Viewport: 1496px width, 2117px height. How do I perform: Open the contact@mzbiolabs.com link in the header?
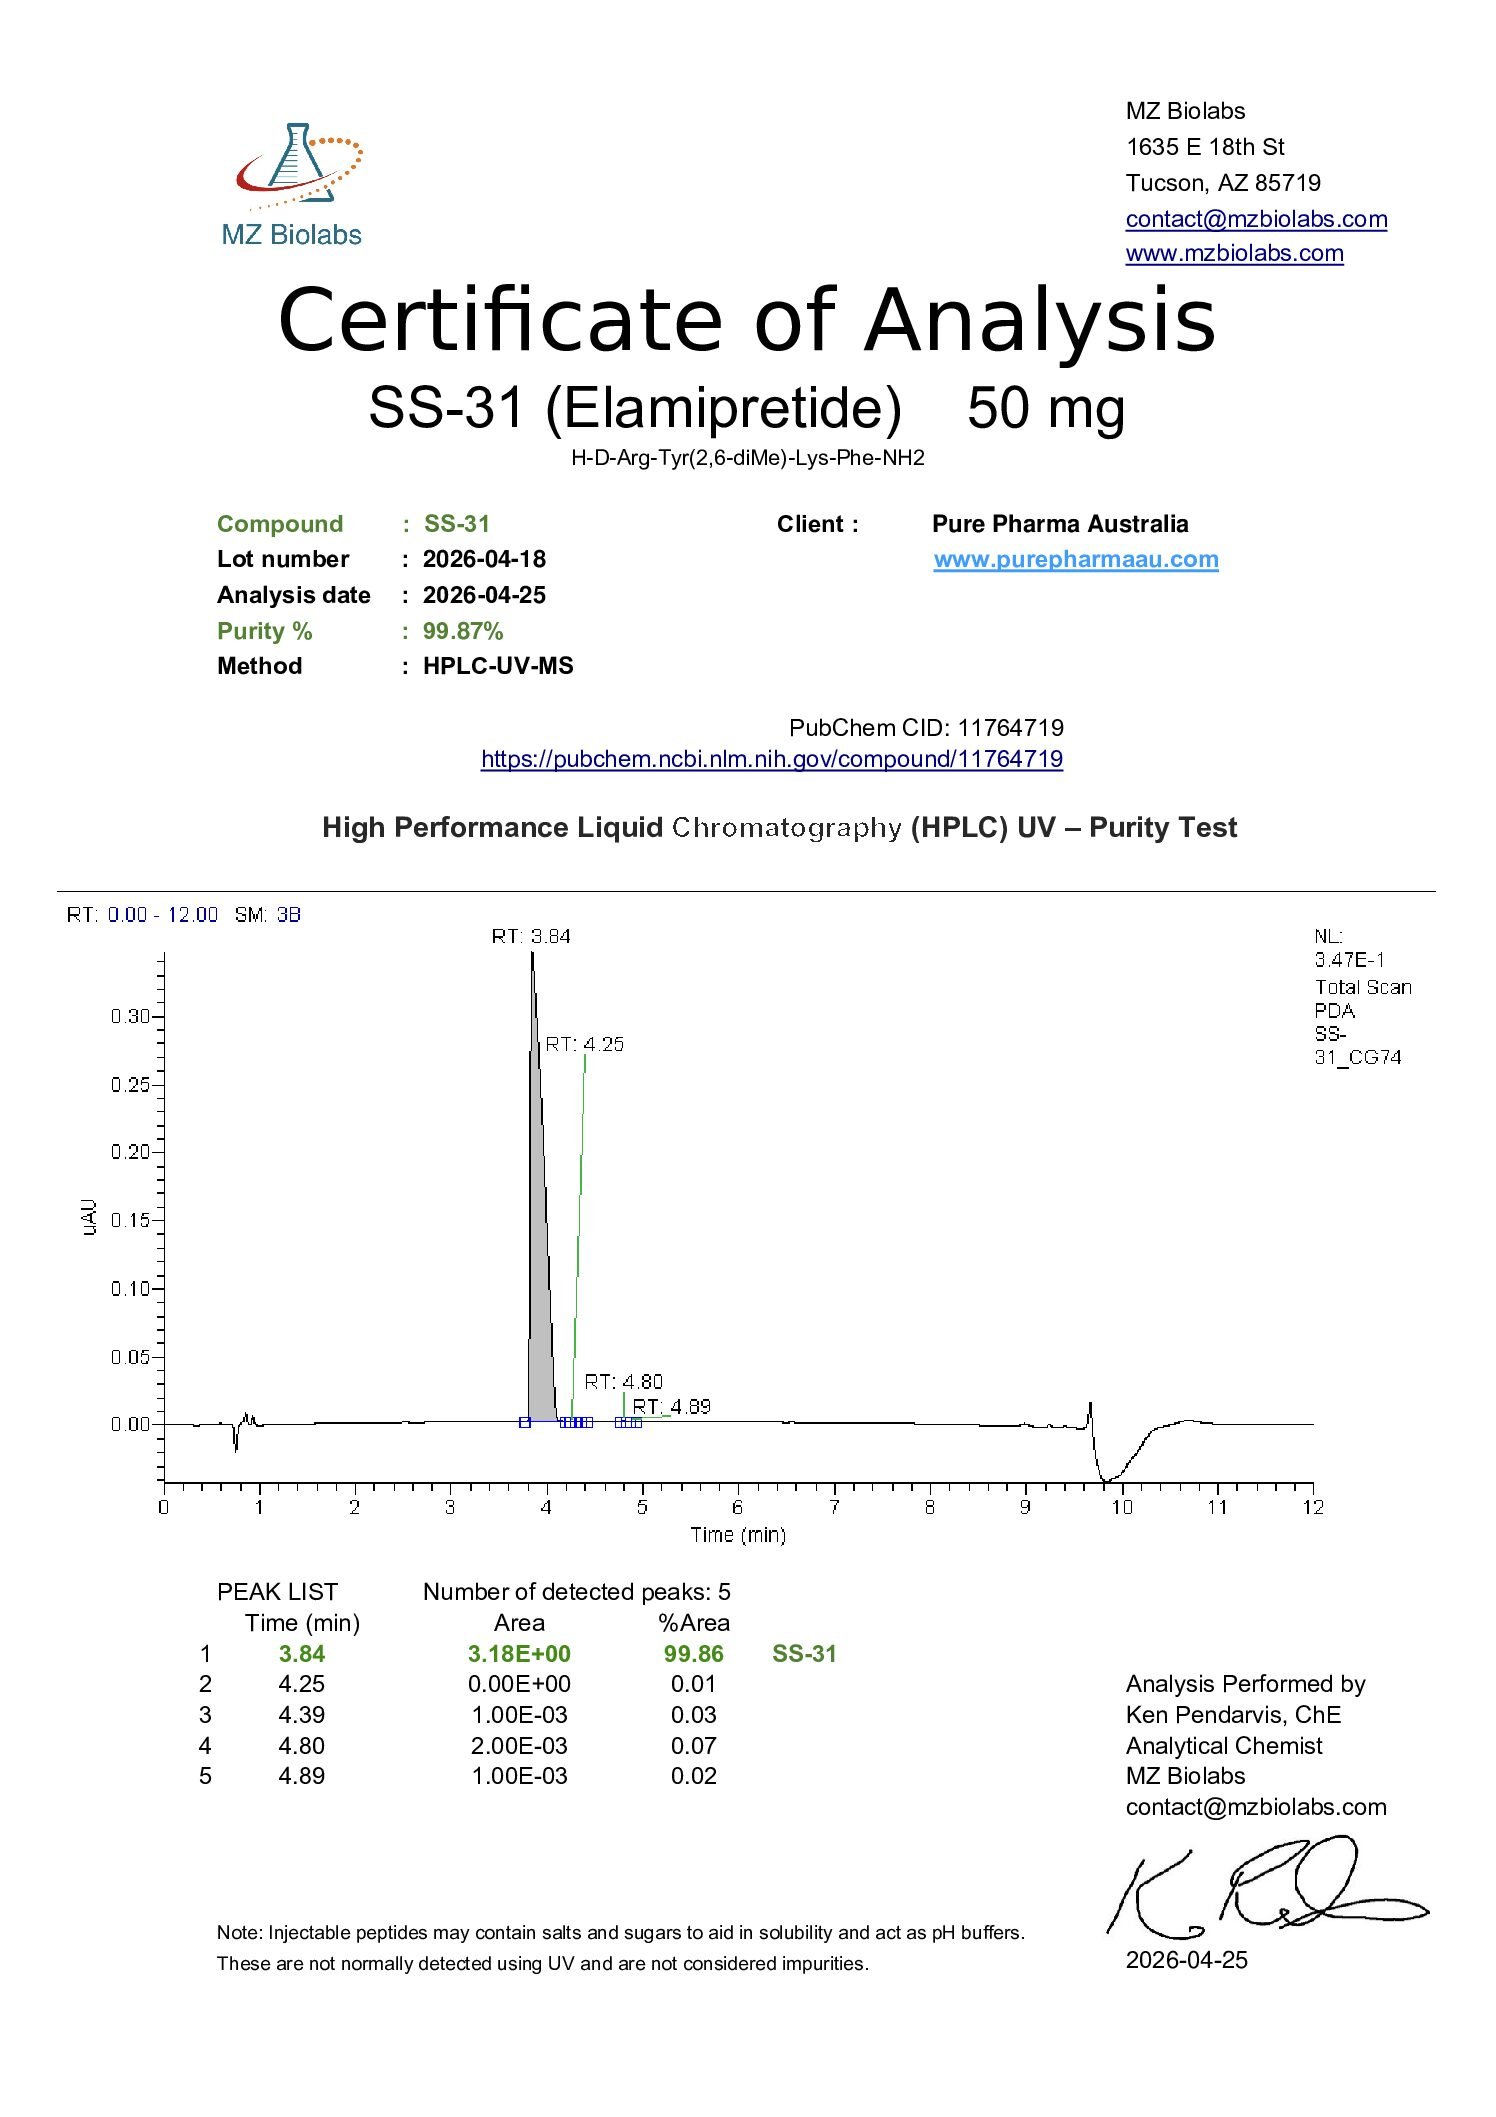click(1256, 219)
